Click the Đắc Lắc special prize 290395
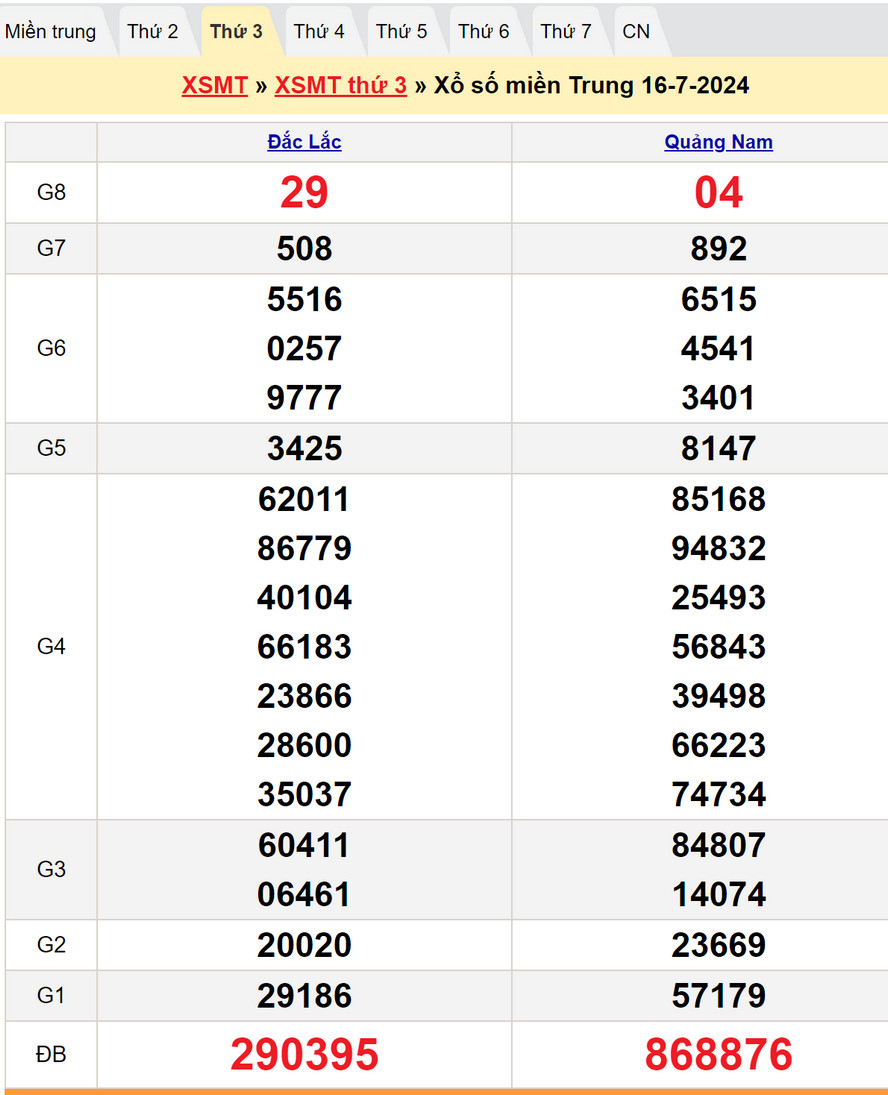The height and width of the screenshot is (1095, 888). click(304, 1054)
